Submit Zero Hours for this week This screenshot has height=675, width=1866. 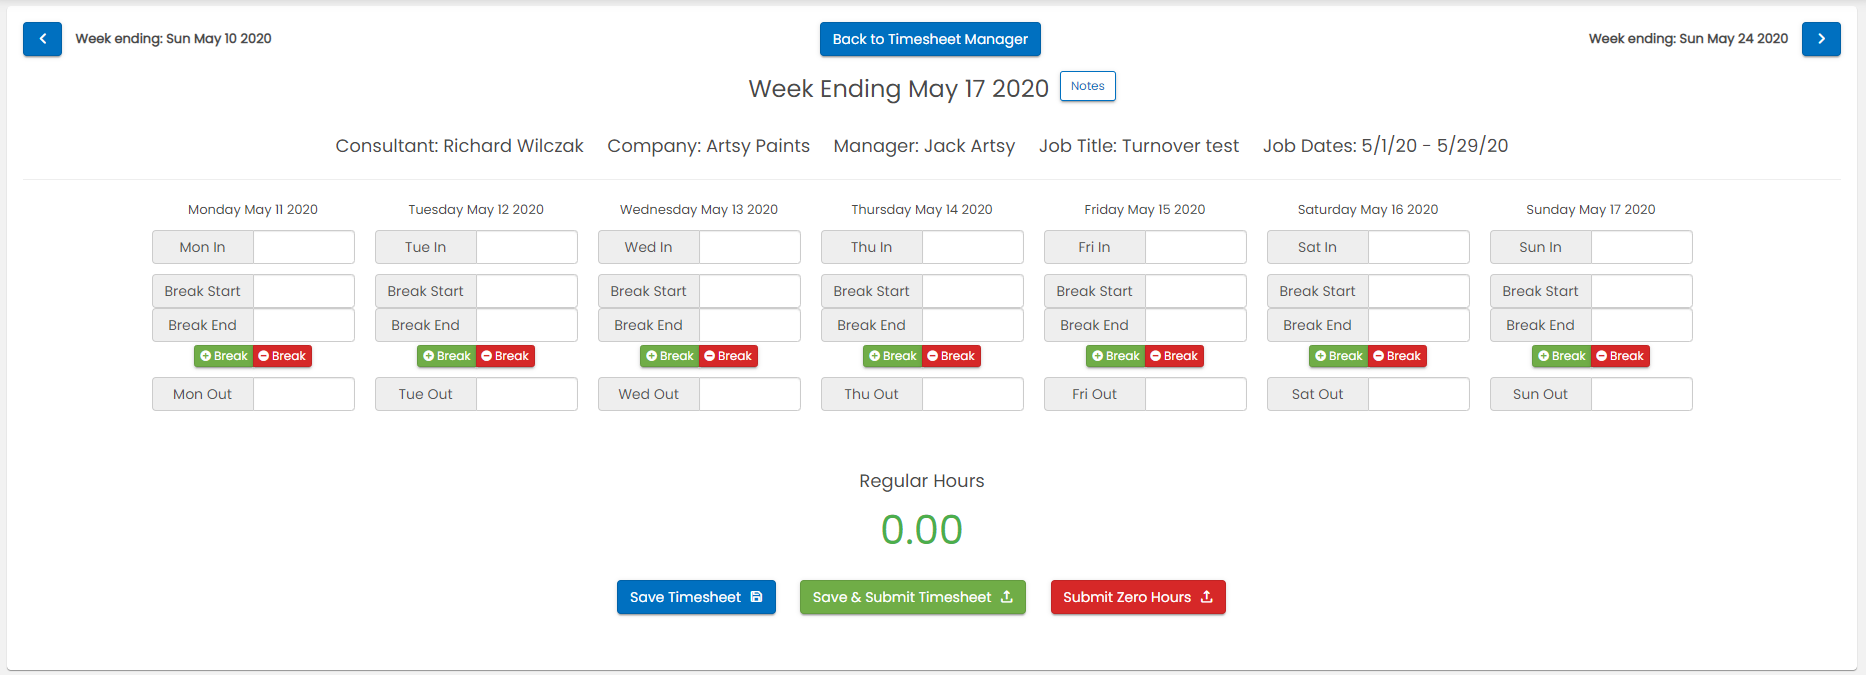pyautogui.click(x=1137, y=597)
